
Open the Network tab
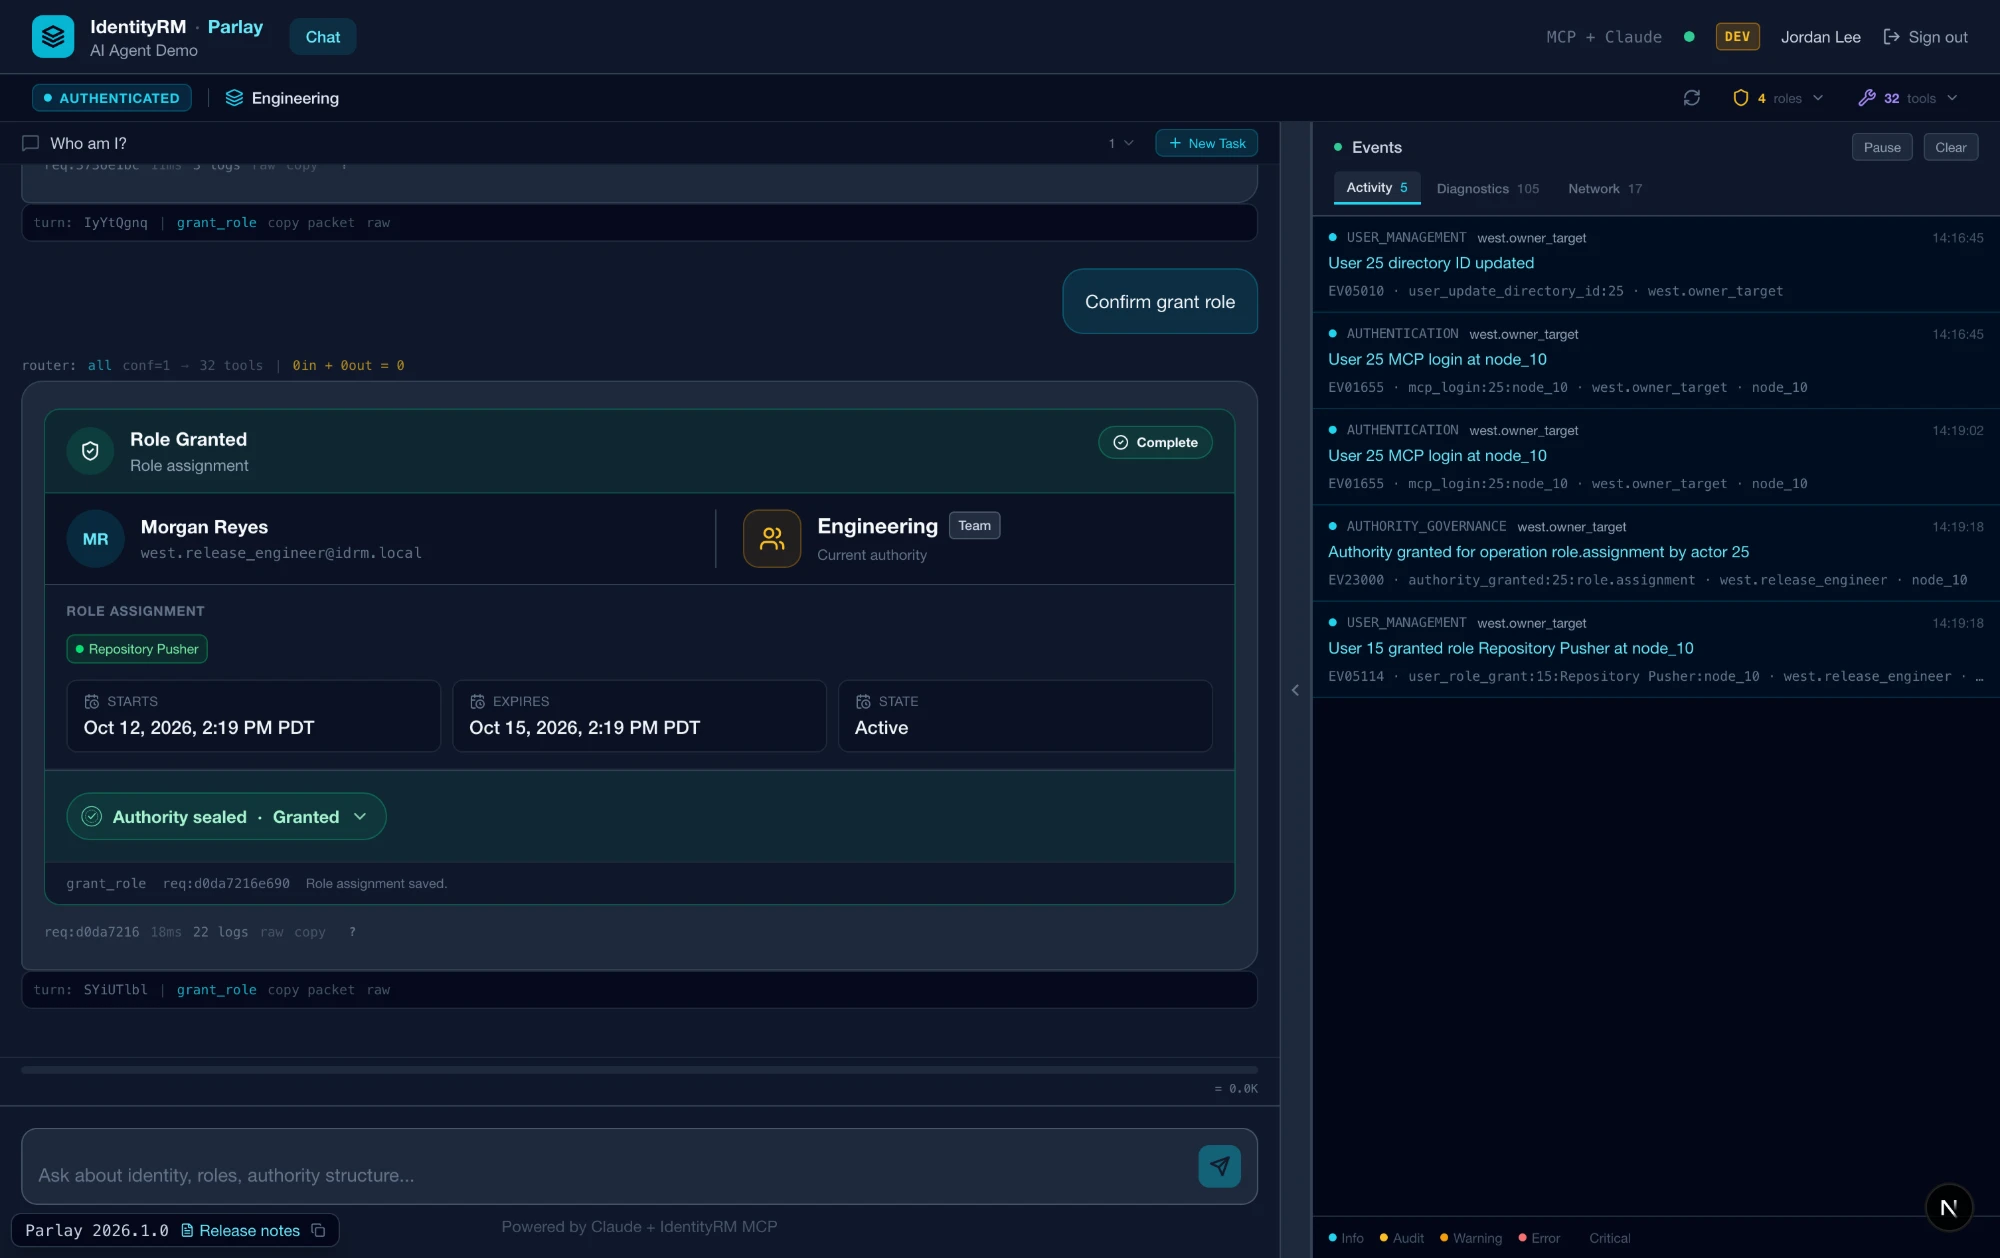[x=1604, y=188]
